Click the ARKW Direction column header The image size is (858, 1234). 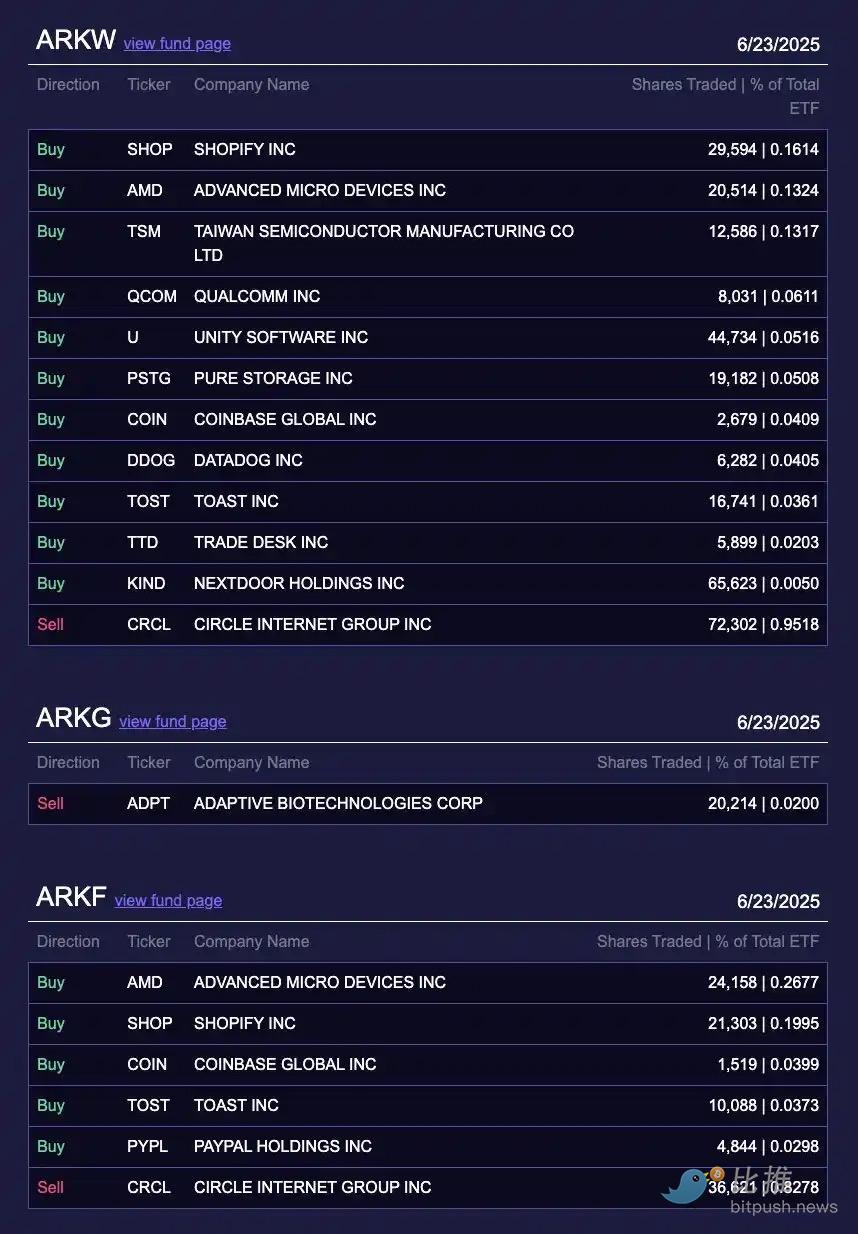pyautogui.click(x=68, y=84)
